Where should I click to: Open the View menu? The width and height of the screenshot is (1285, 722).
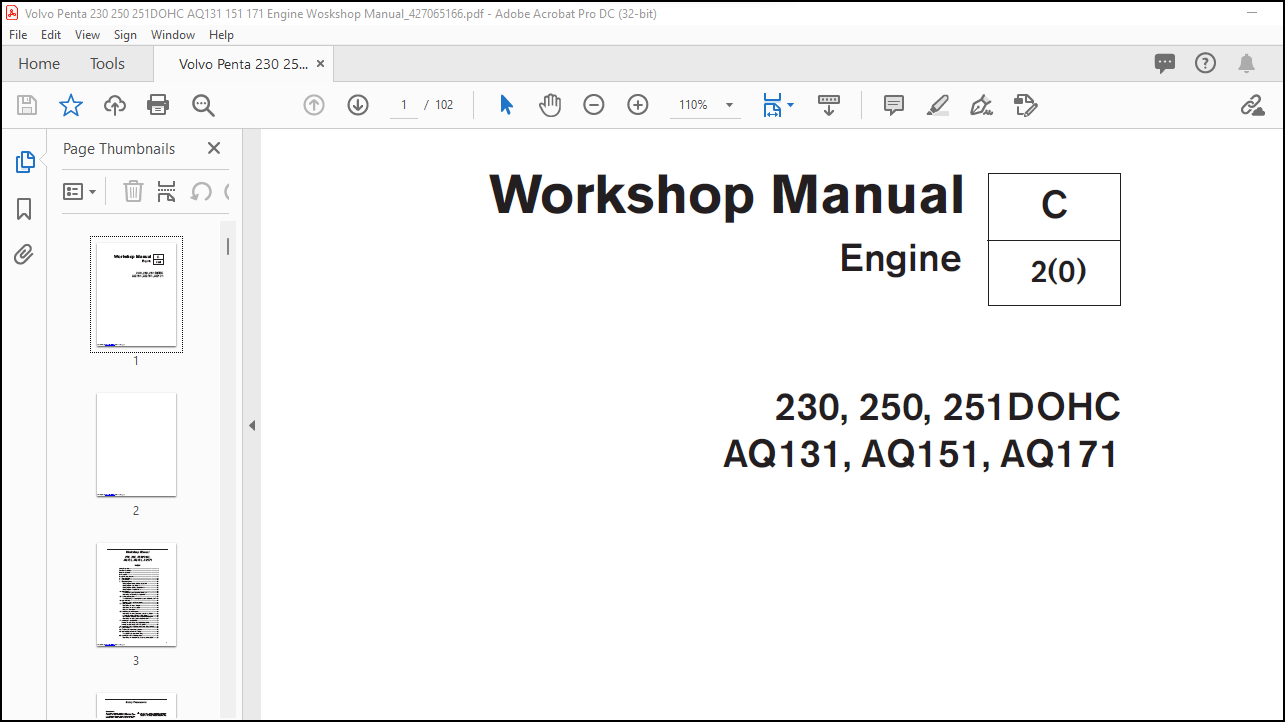(88, 34)
